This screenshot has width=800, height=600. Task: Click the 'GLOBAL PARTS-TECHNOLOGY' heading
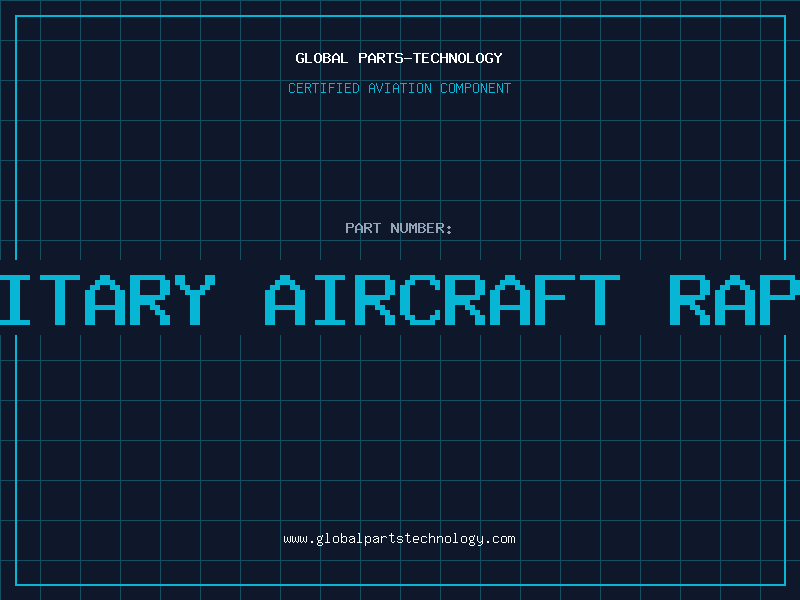tap(399, 58)
